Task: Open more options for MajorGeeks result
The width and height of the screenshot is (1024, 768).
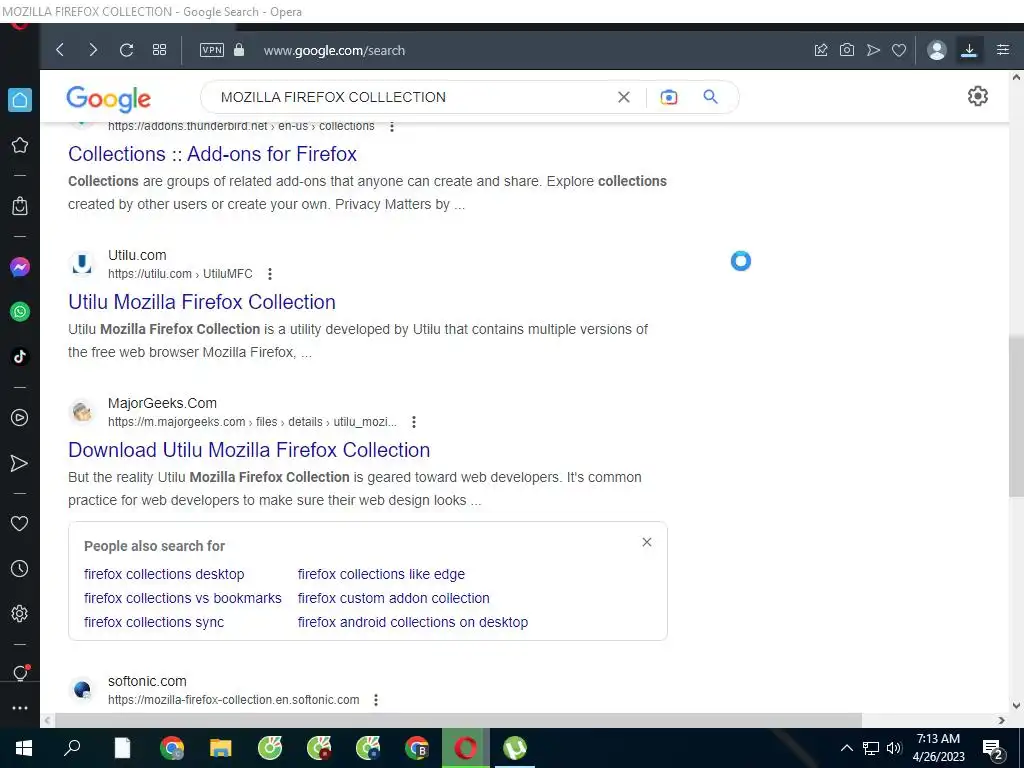Action: pyautogui.click(x=413, y=422)
